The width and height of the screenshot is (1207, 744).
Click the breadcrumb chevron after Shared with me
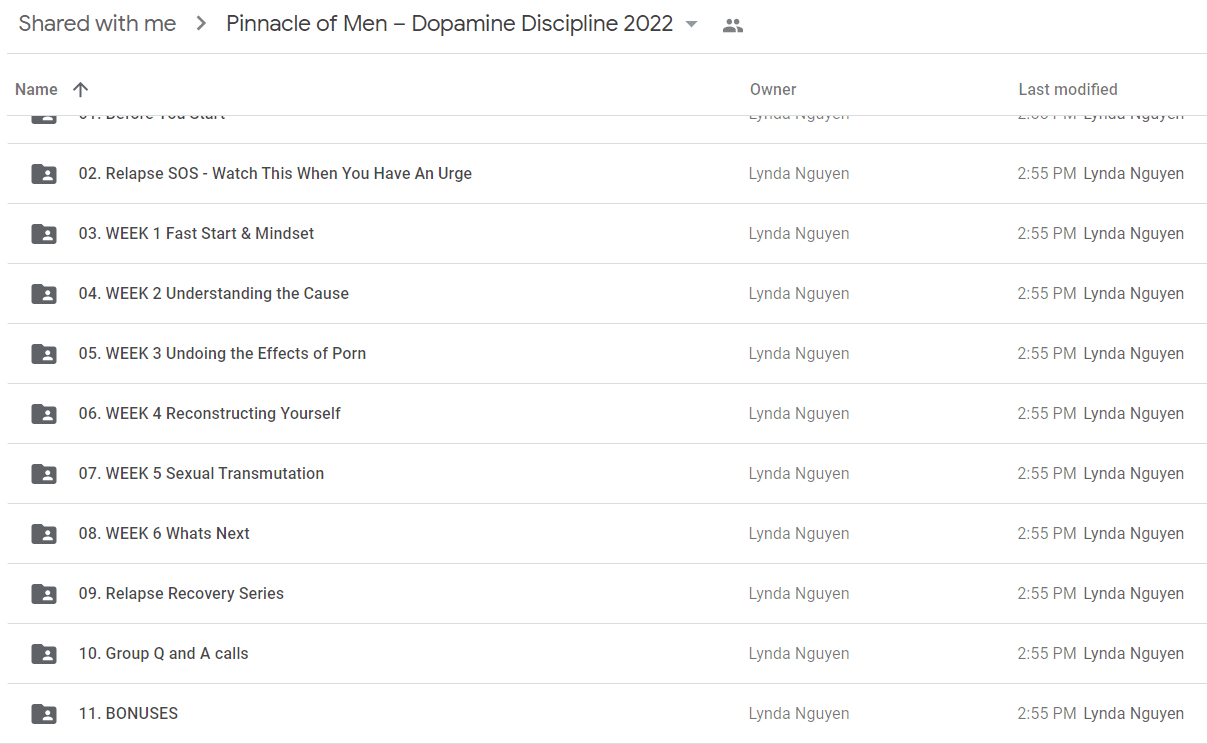tap(201, 24)
